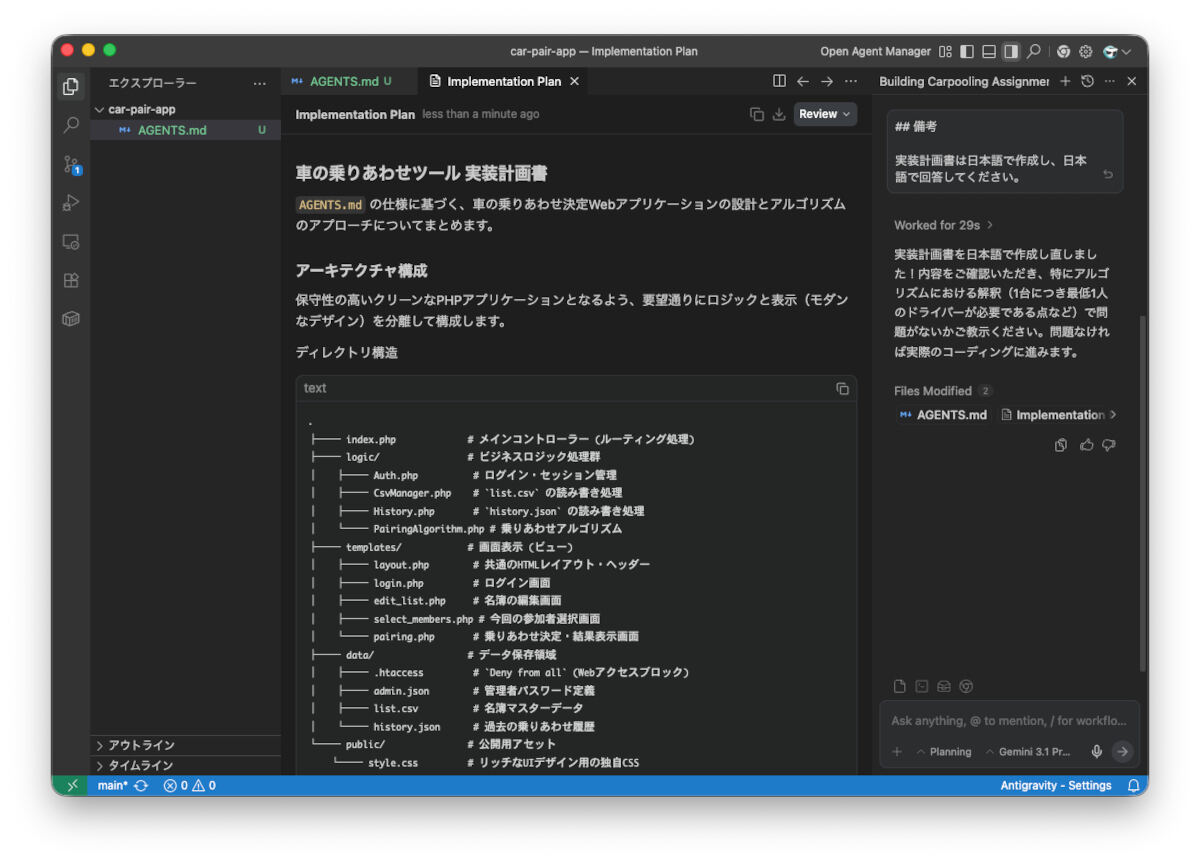Open remote window indicator in status bar
The width and height of the screenshot is (1200, 864).
pos(72,786)
